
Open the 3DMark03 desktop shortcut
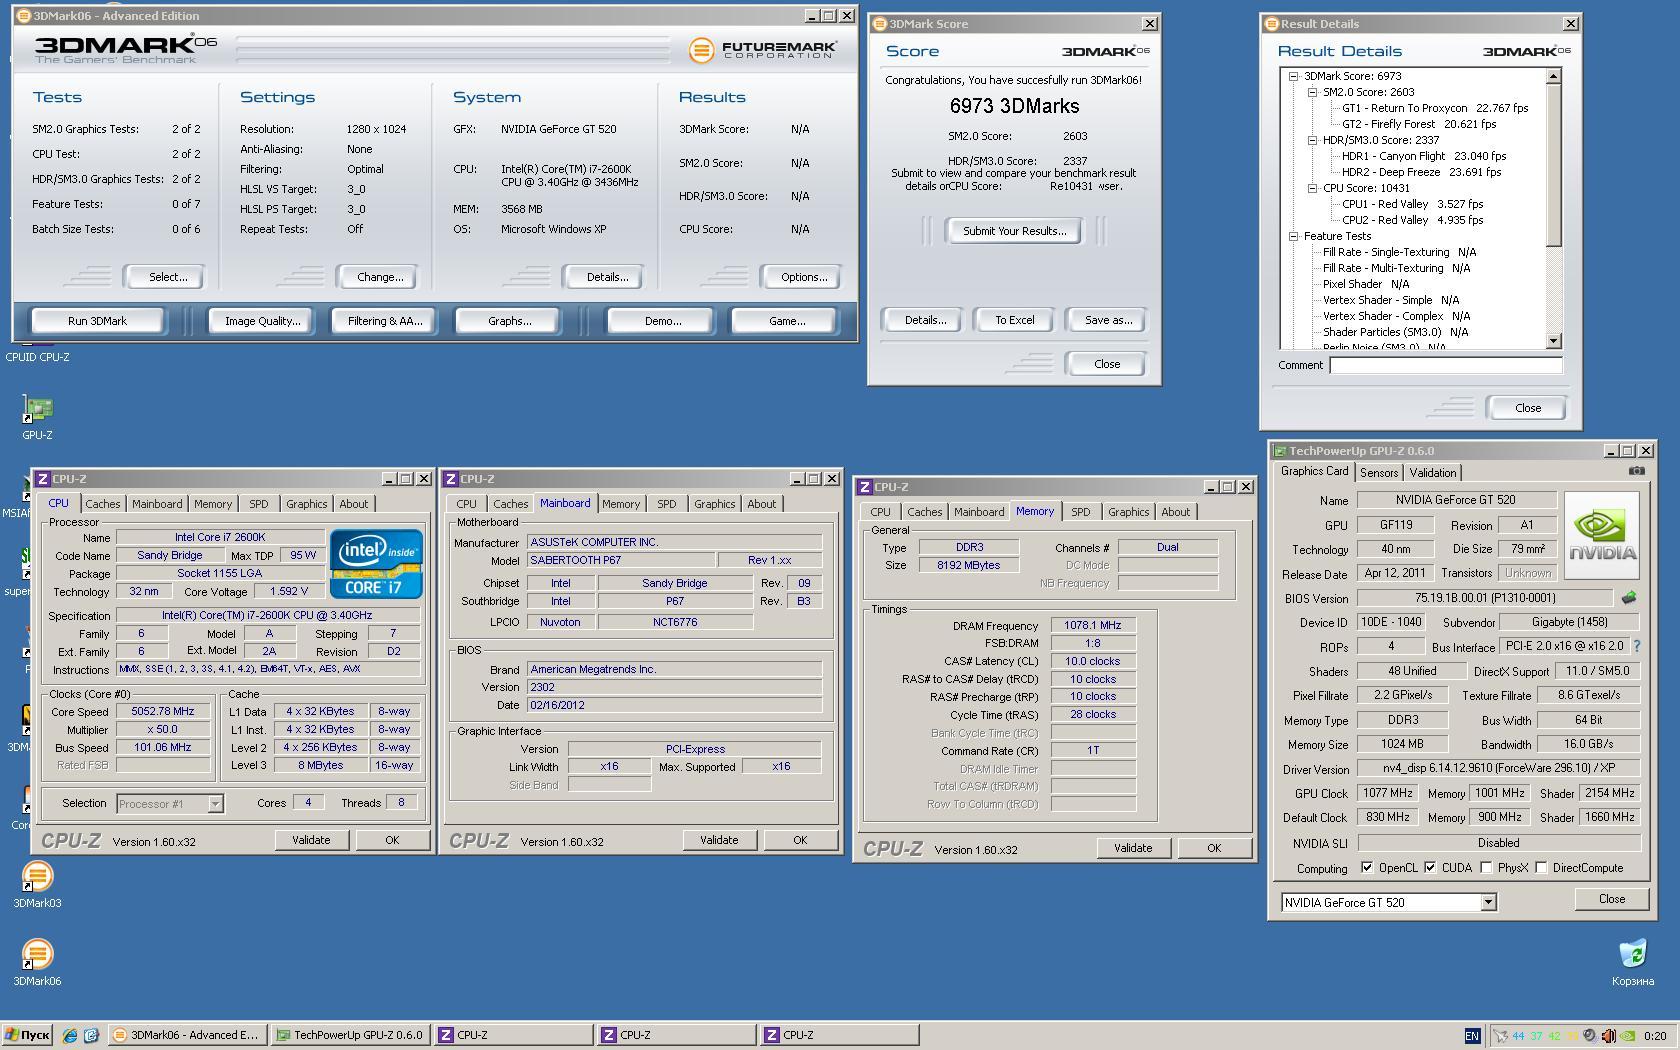click(37, 885)
